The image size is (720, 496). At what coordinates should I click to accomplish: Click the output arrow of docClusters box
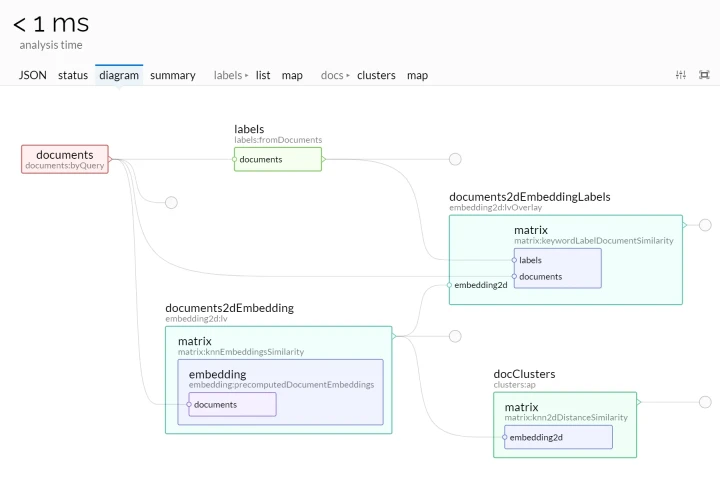tap(639, 402)
